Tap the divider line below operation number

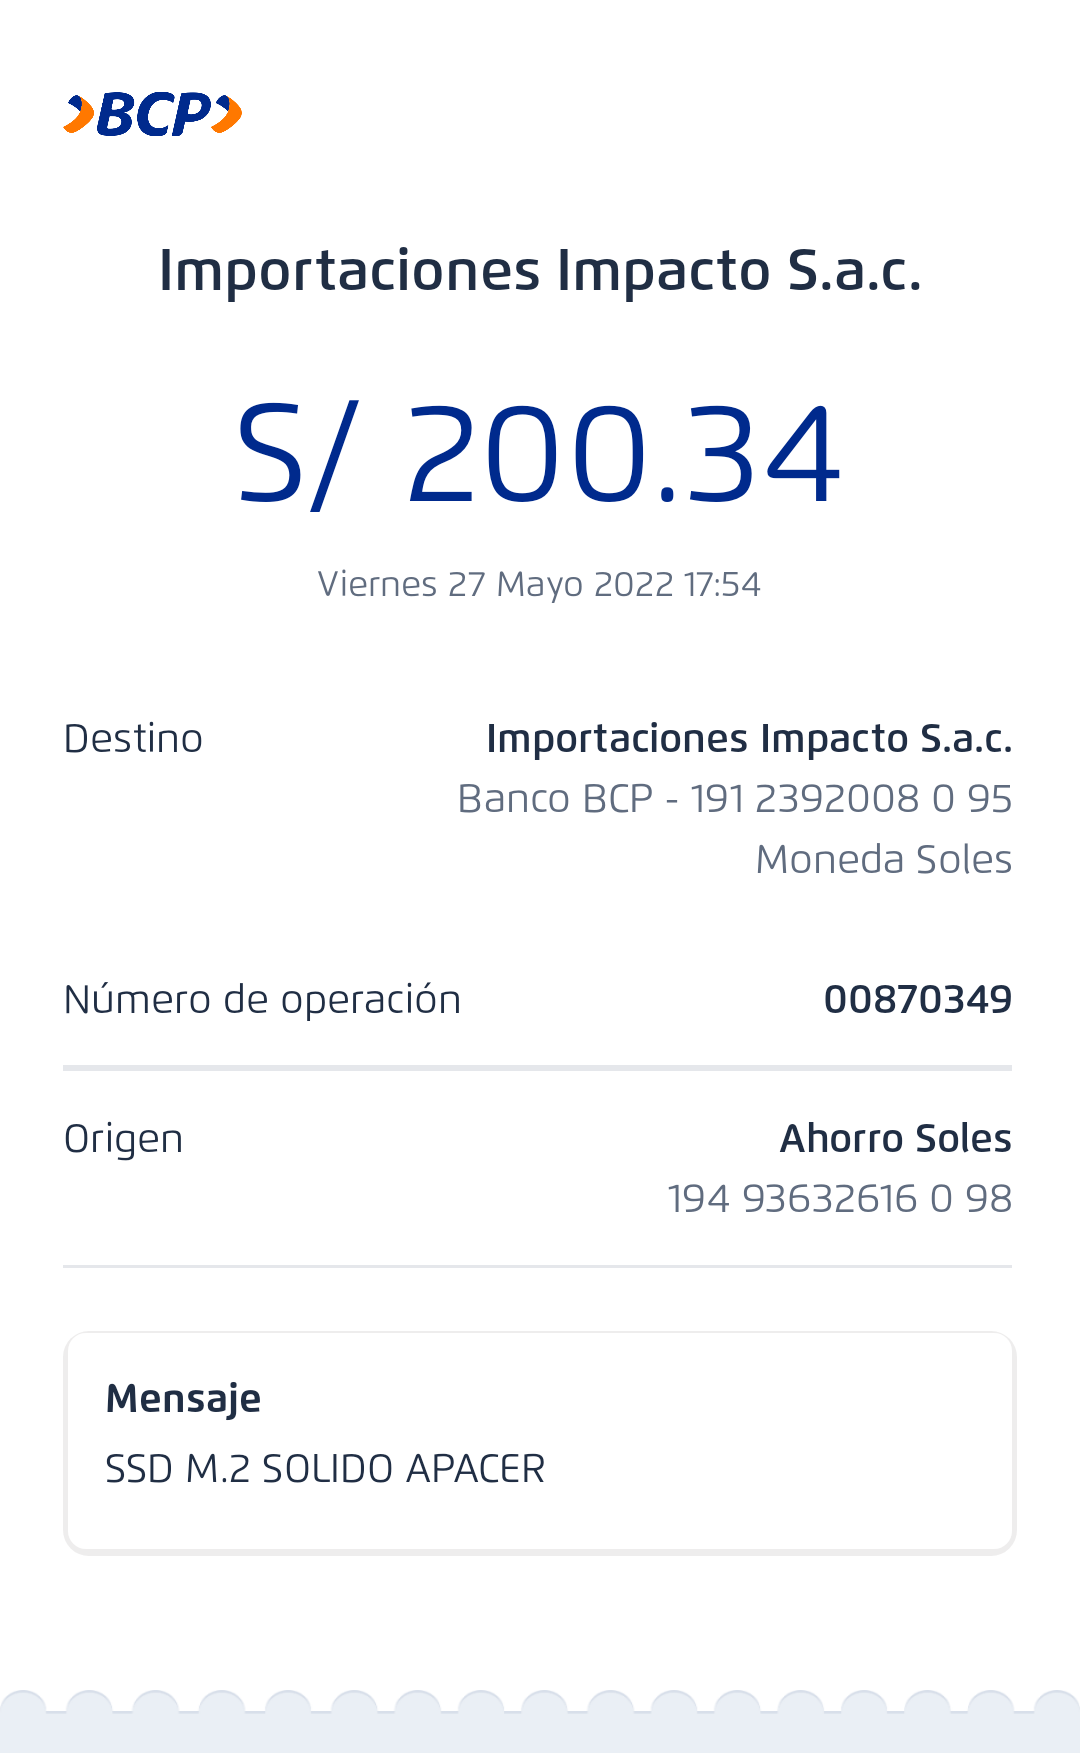537,1068
